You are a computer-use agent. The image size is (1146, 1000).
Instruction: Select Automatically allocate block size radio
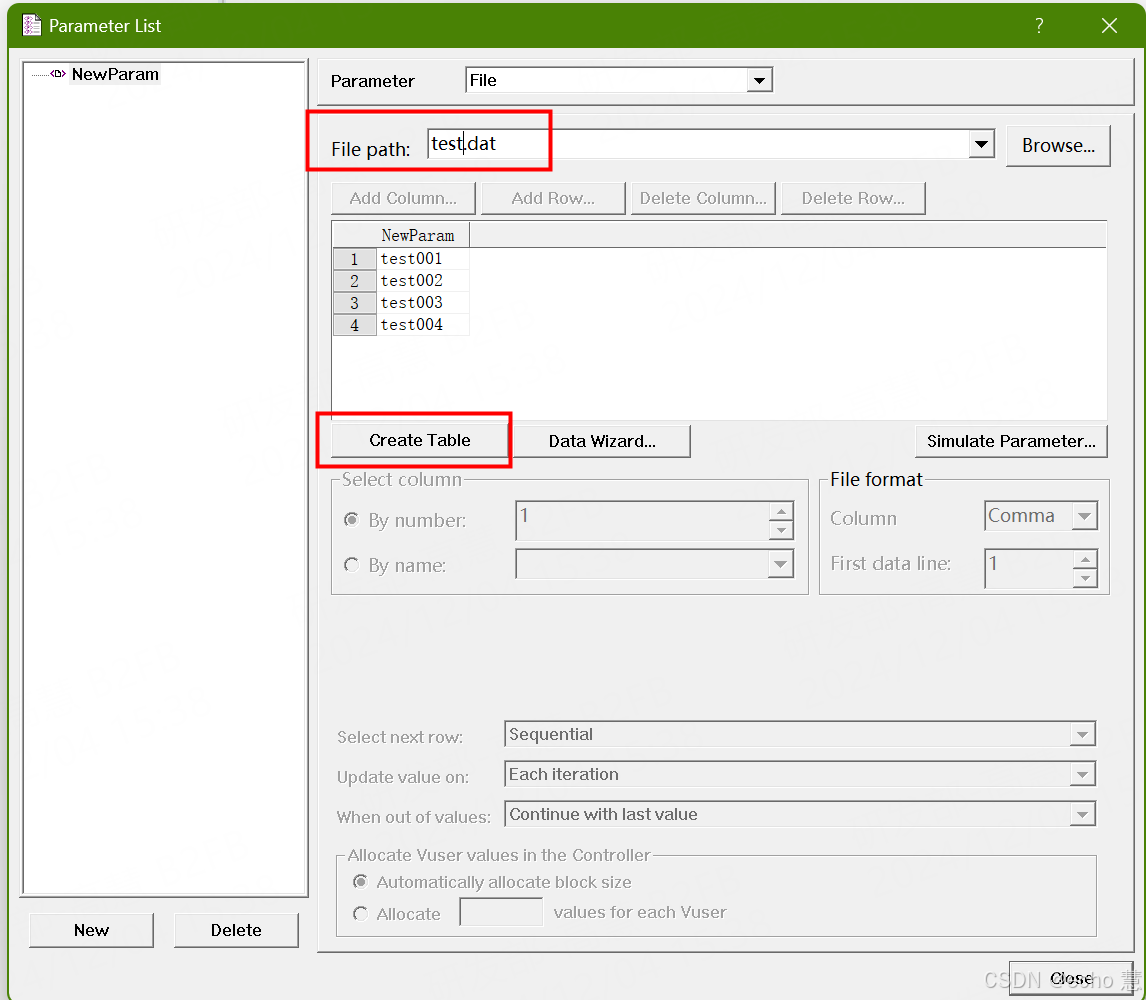pos(360,882)
